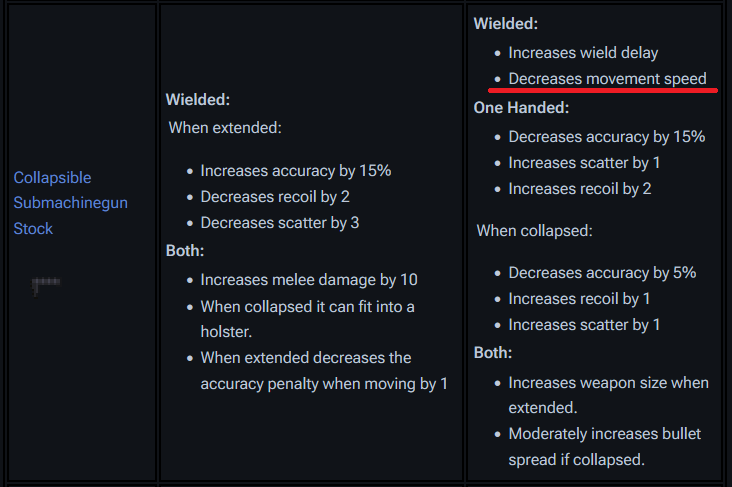Click the 'Increases recoil by 2' bullet
Screen dimensions: 732x487
(579, 188)
